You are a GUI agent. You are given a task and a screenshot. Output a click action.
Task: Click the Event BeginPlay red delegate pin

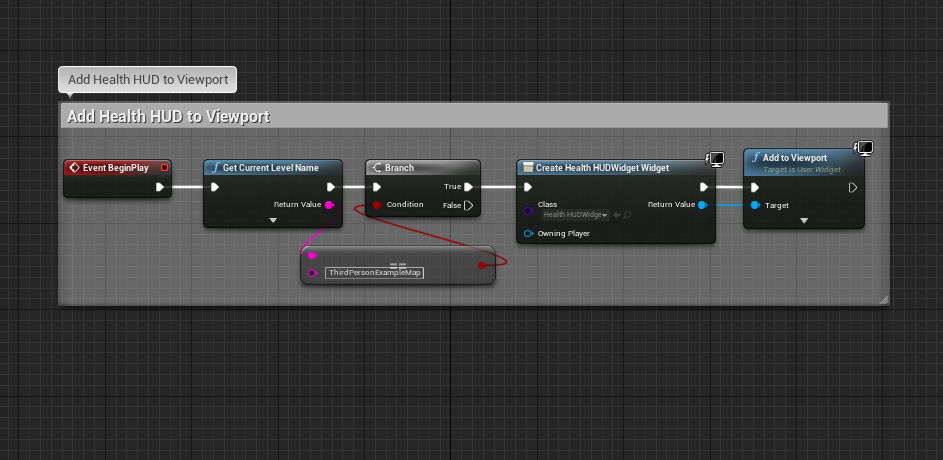pyautogui.click(x=164, y=168)
